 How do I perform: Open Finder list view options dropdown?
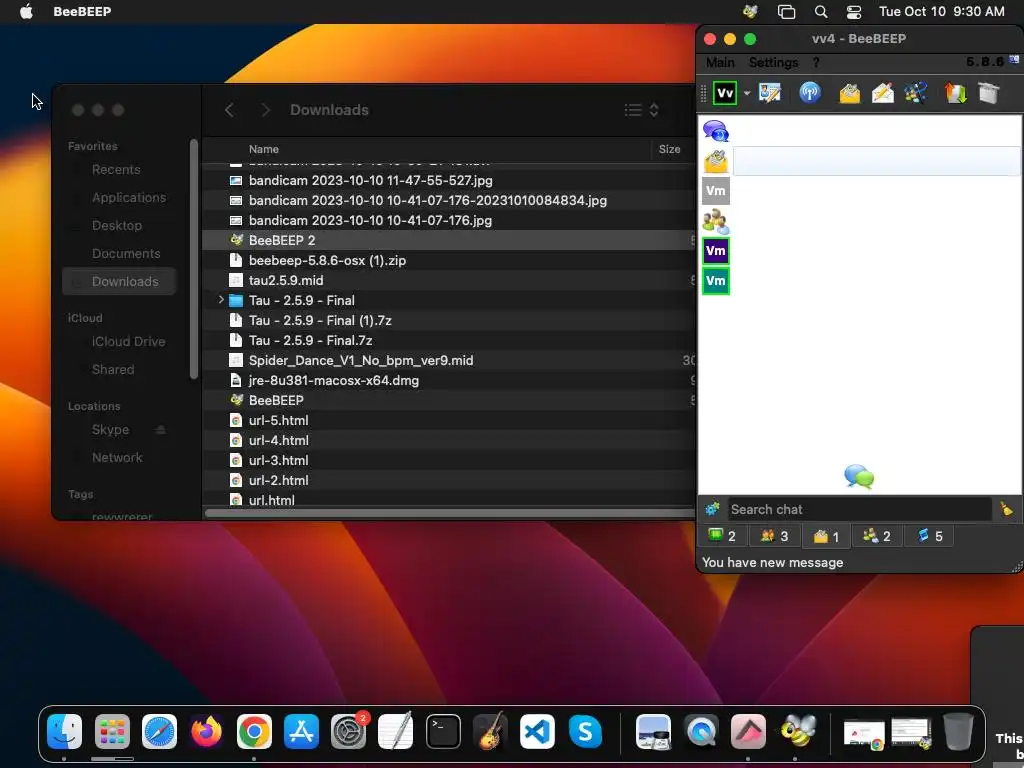(x=641, y=110)
